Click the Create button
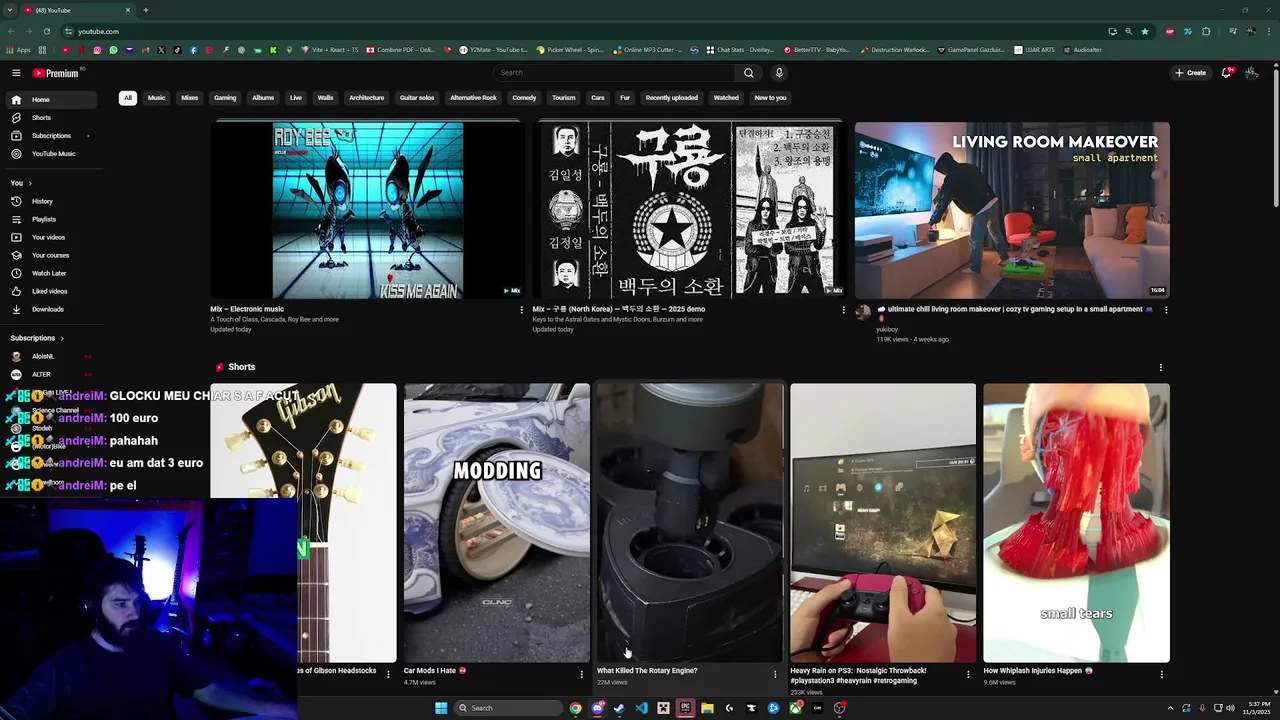The height and width of the screenshot is (720, 1280). (1190, 73)
